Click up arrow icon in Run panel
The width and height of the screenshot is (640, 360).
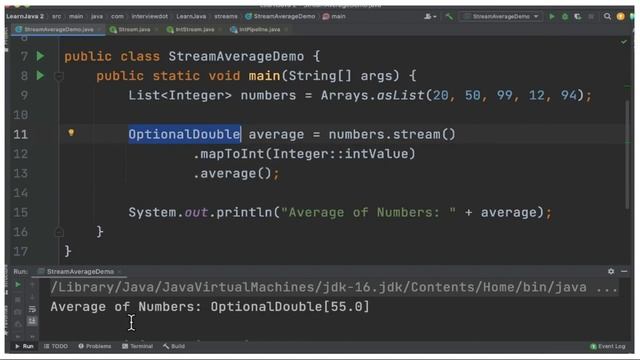click(x=32, y=284)
